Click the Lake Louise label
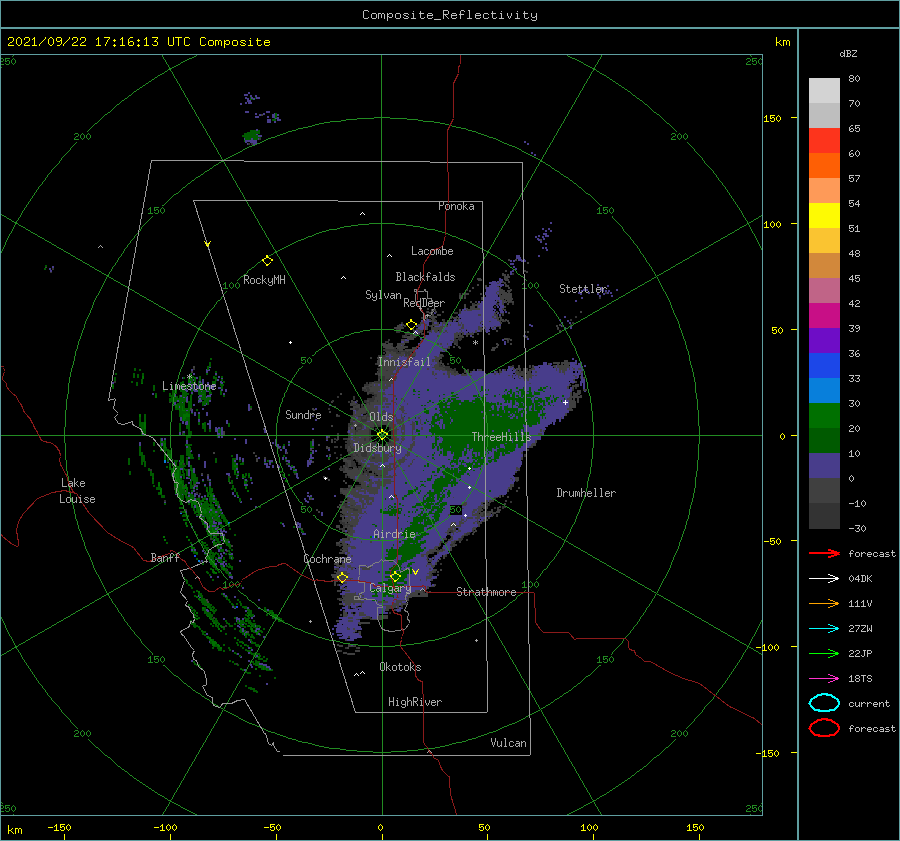The image size is (900, 841). click(x=77, y=491)
